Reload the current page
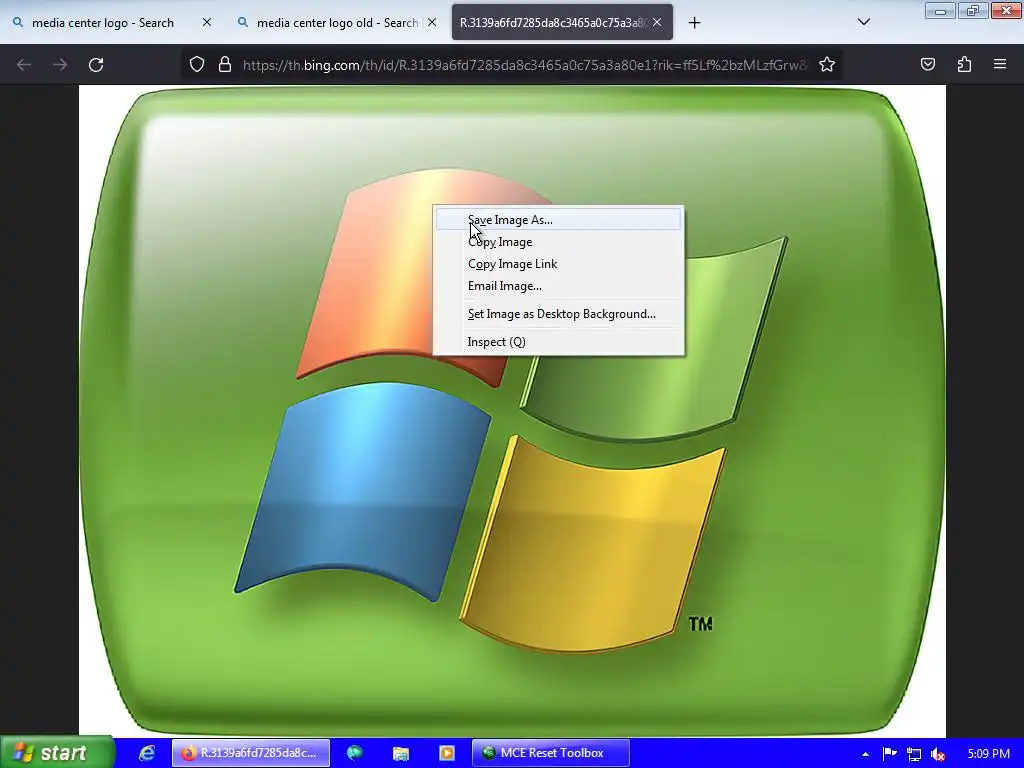Image resolution: width=1024 pixels, height=768 pixels. pyautogui.click(x=96, y=65)
